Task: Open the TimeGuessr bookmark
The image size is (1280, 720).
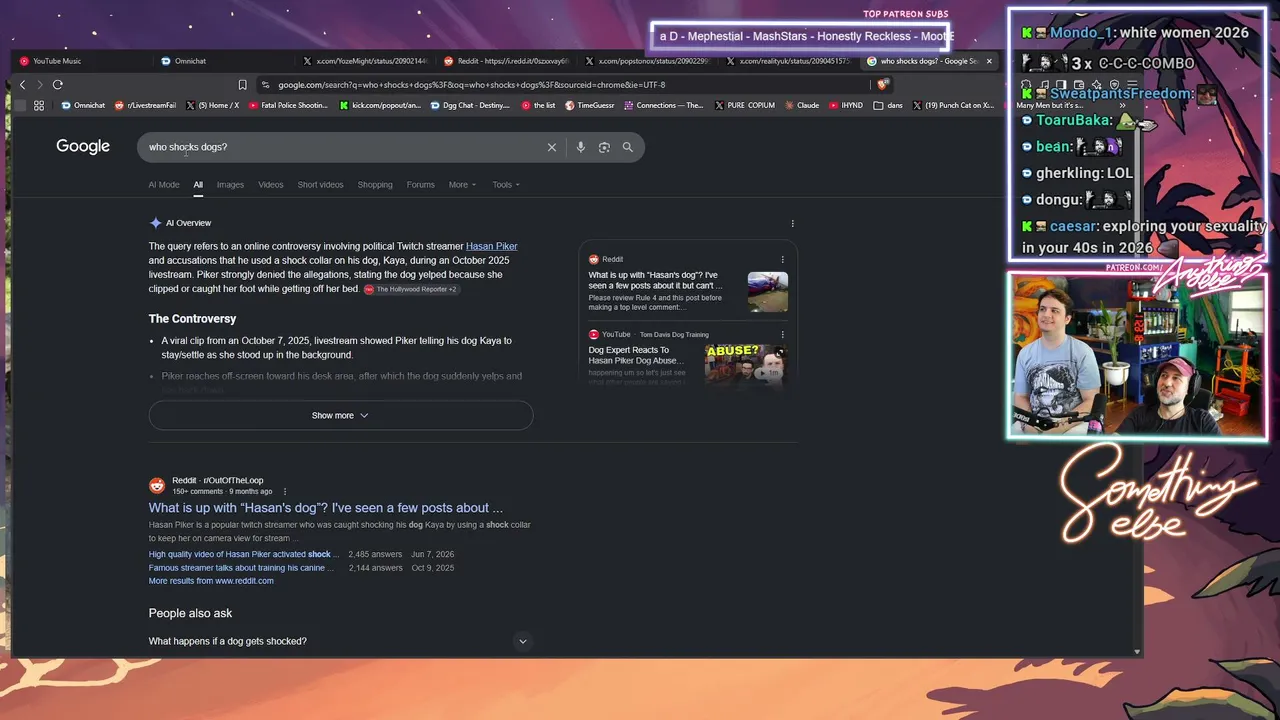Action: [590, 105]
